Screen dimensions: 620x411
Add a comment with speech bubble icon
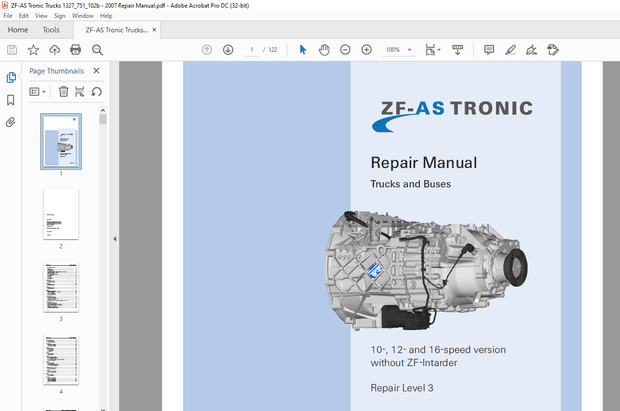pyautogui.click(x=489, y=50)
